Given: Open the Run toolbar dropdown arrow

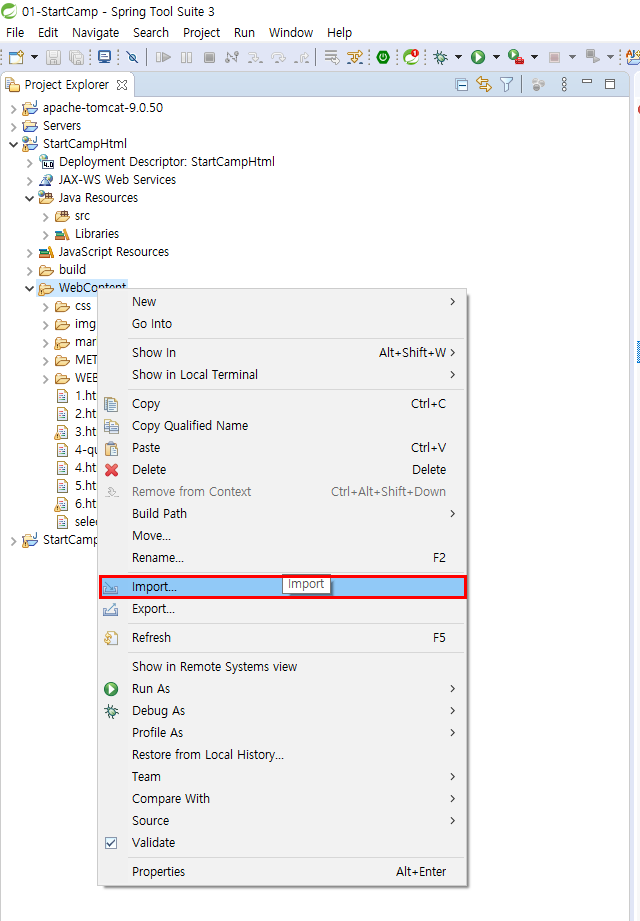Looking at the screenshot, I should [496, 57].
